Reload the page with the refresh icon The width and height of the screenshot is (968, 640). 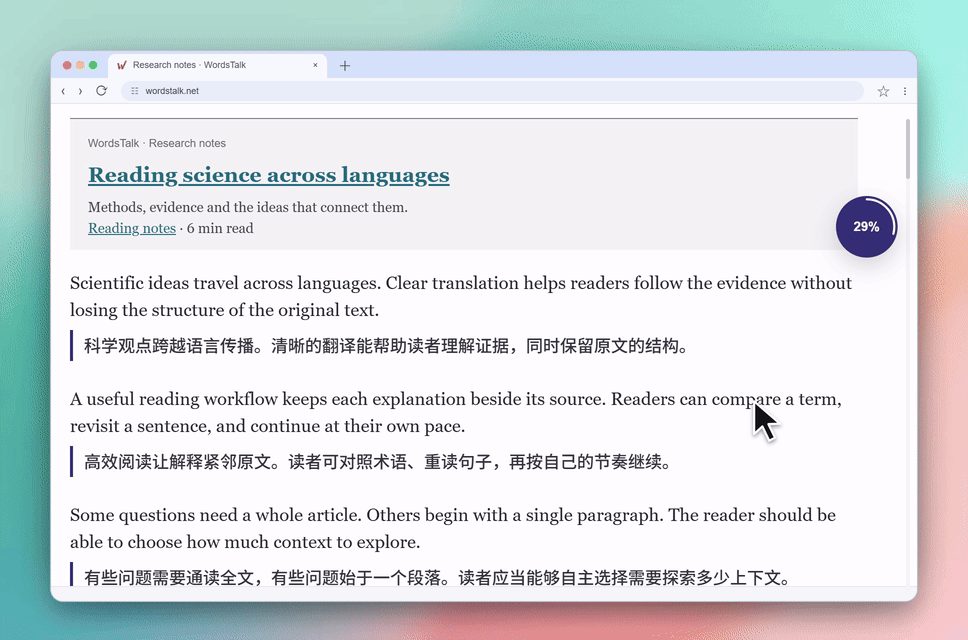pyautogui.click(x=101, y=91)
